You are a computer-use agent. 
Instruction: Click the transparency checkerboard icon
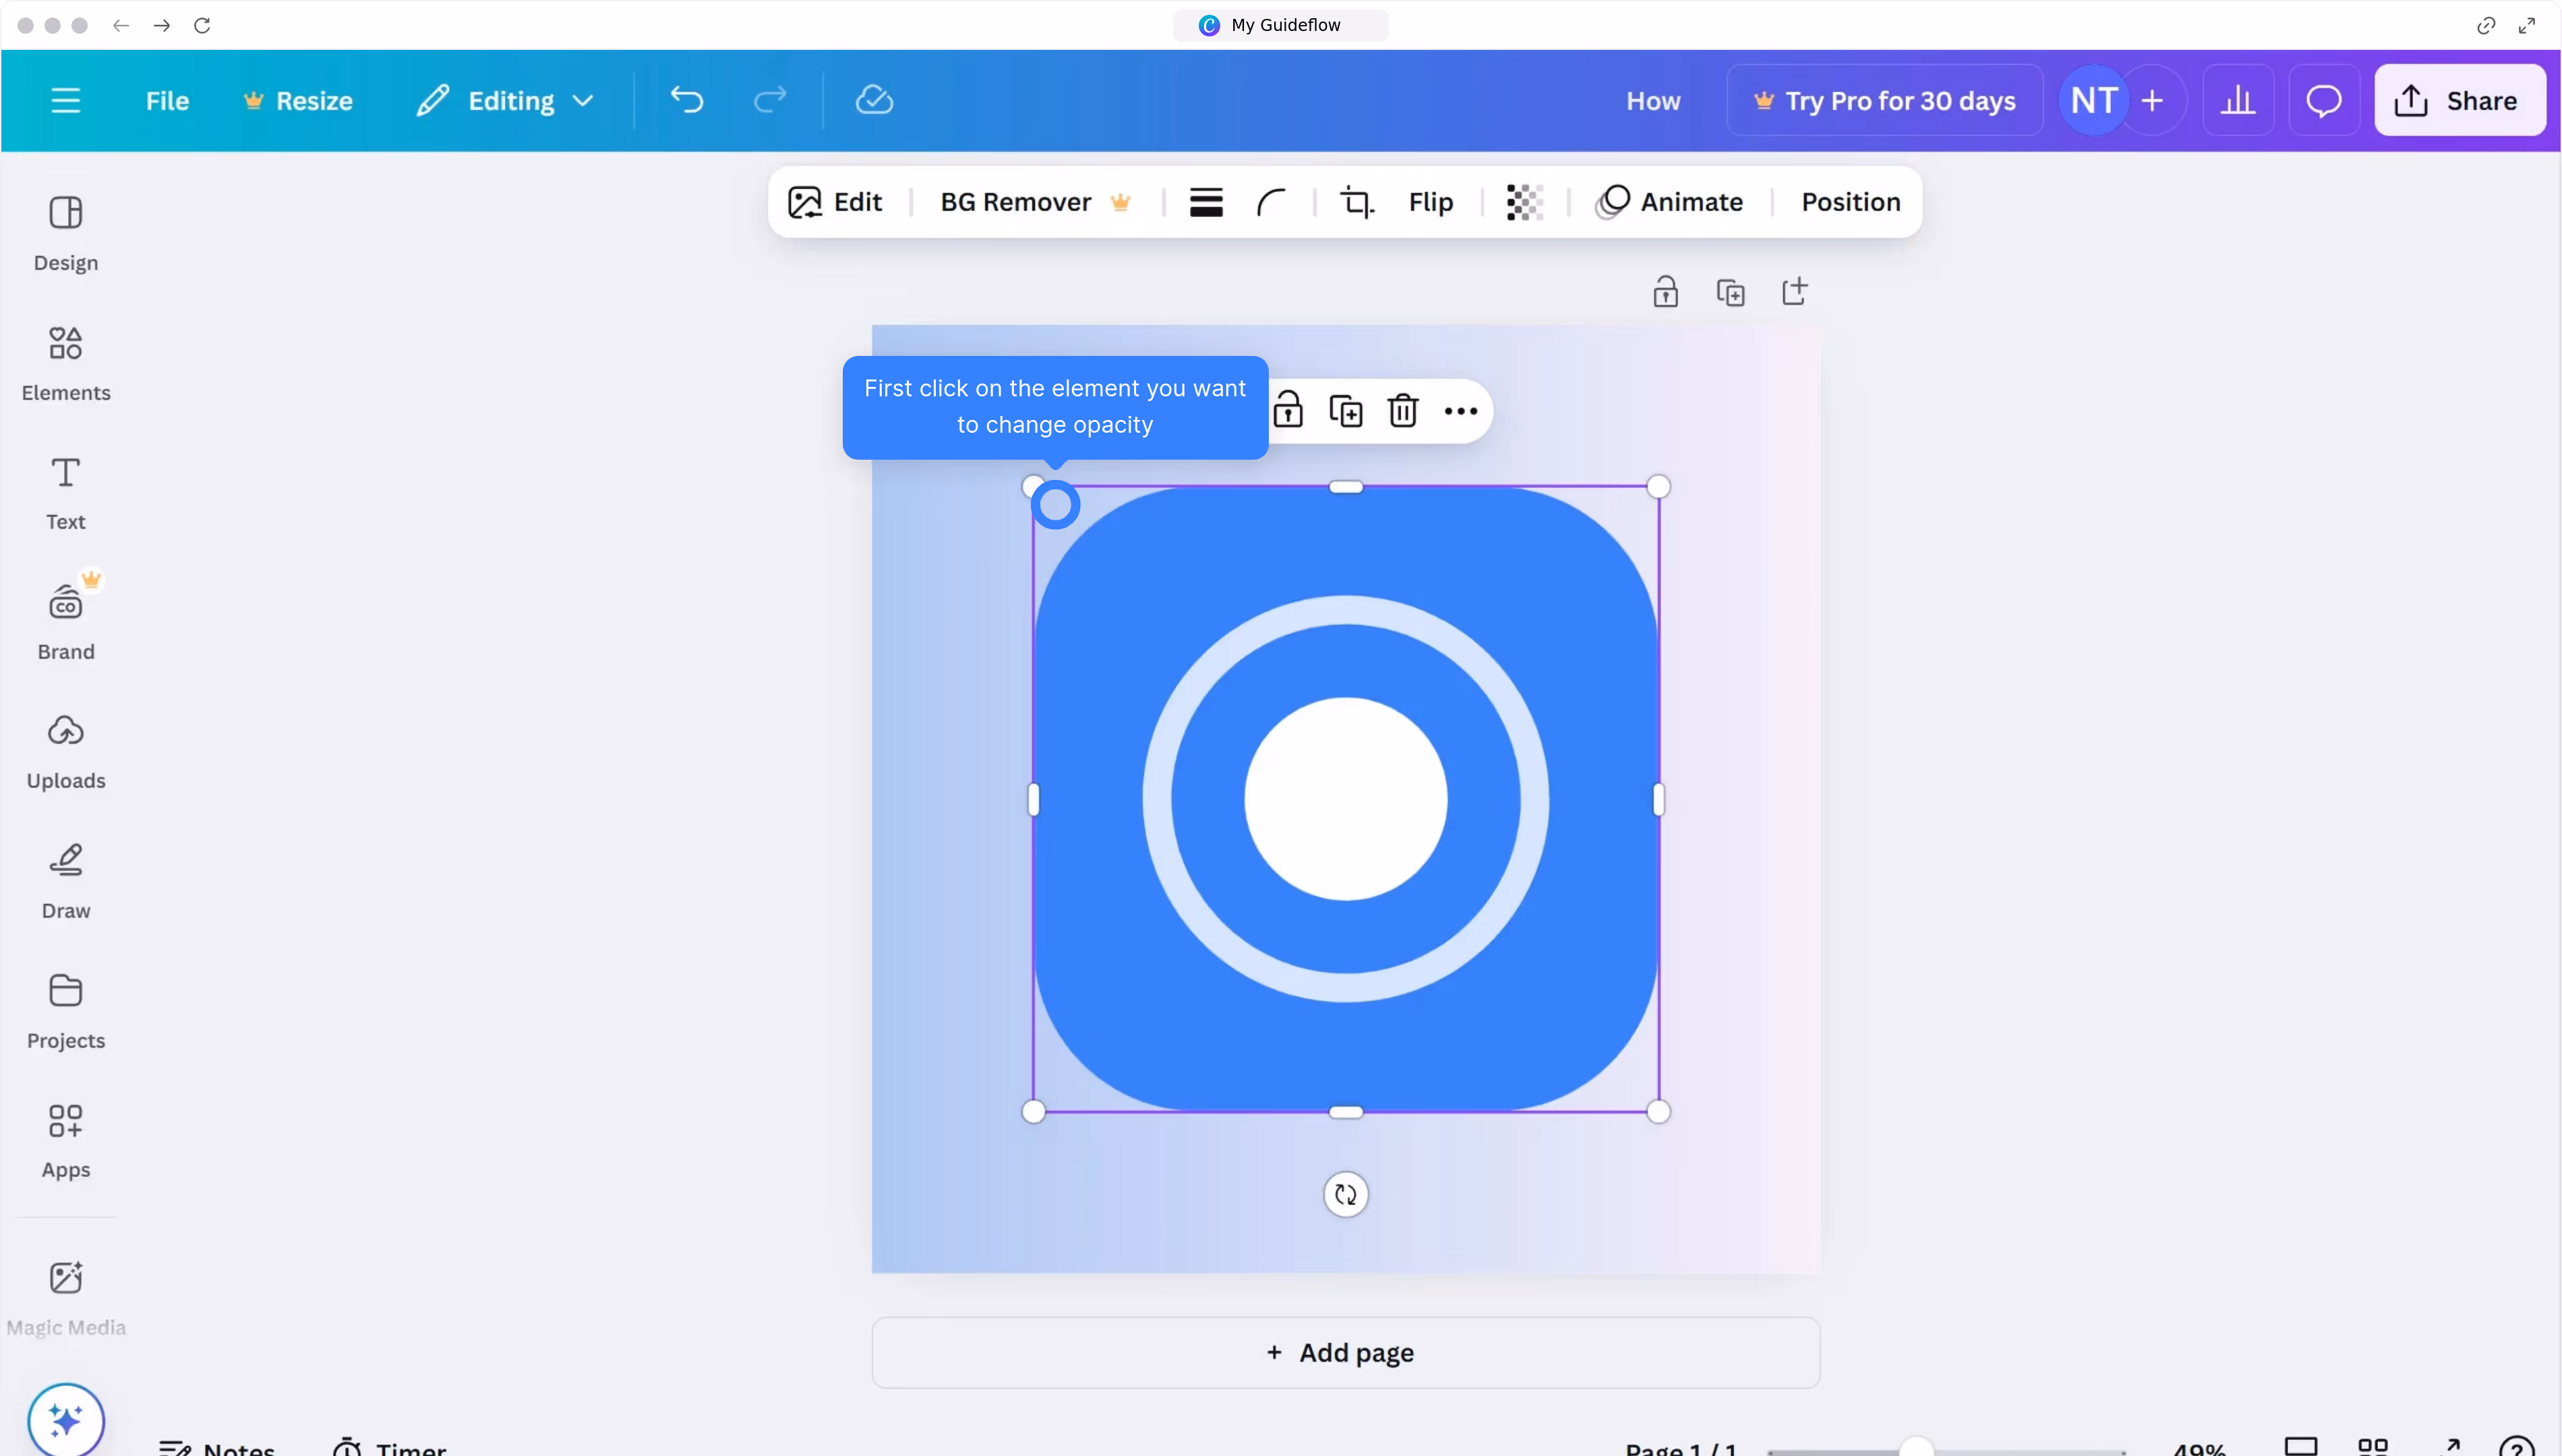coord(1524,202)
